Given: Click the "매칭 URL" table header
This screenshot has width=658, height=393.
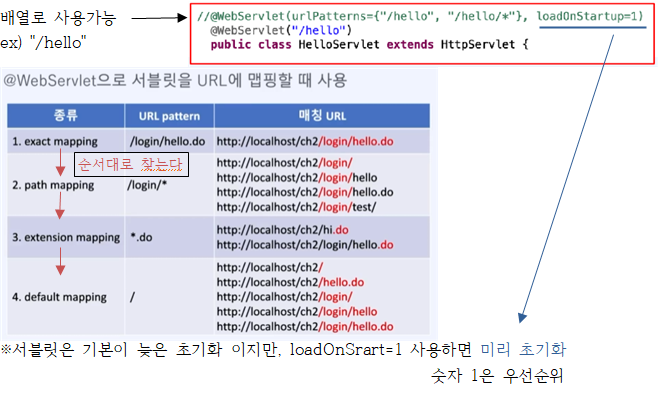Looking at the screenshot, I should coord(322,116).
